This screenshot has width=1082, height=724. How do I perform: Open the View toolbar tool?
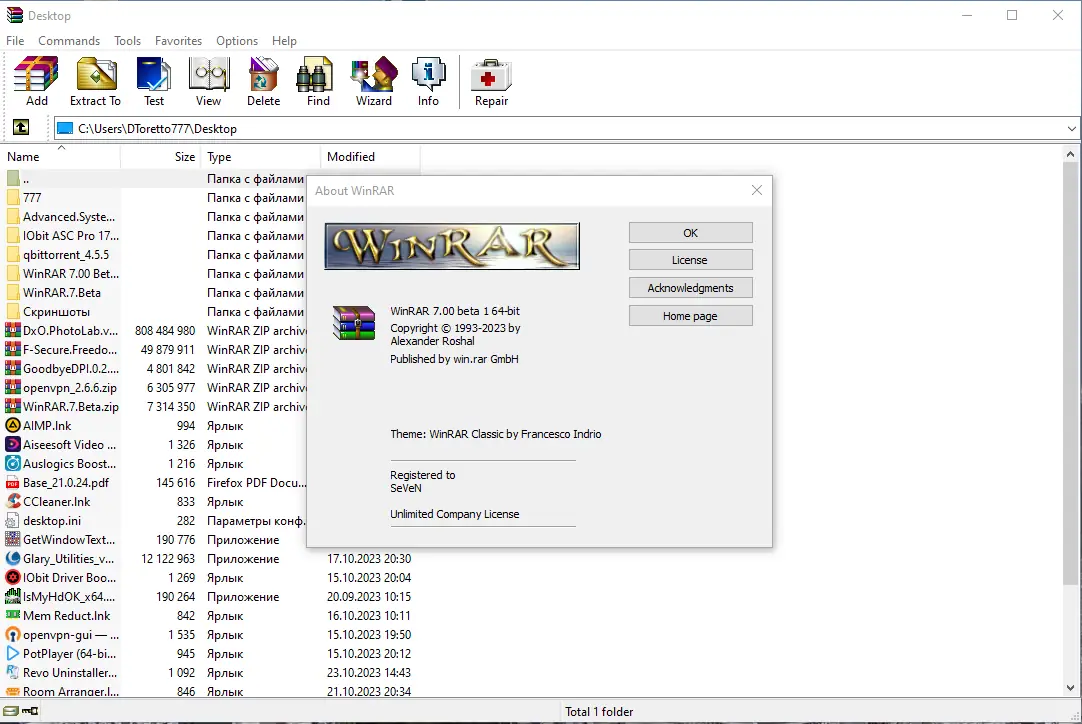coord(208,81)
